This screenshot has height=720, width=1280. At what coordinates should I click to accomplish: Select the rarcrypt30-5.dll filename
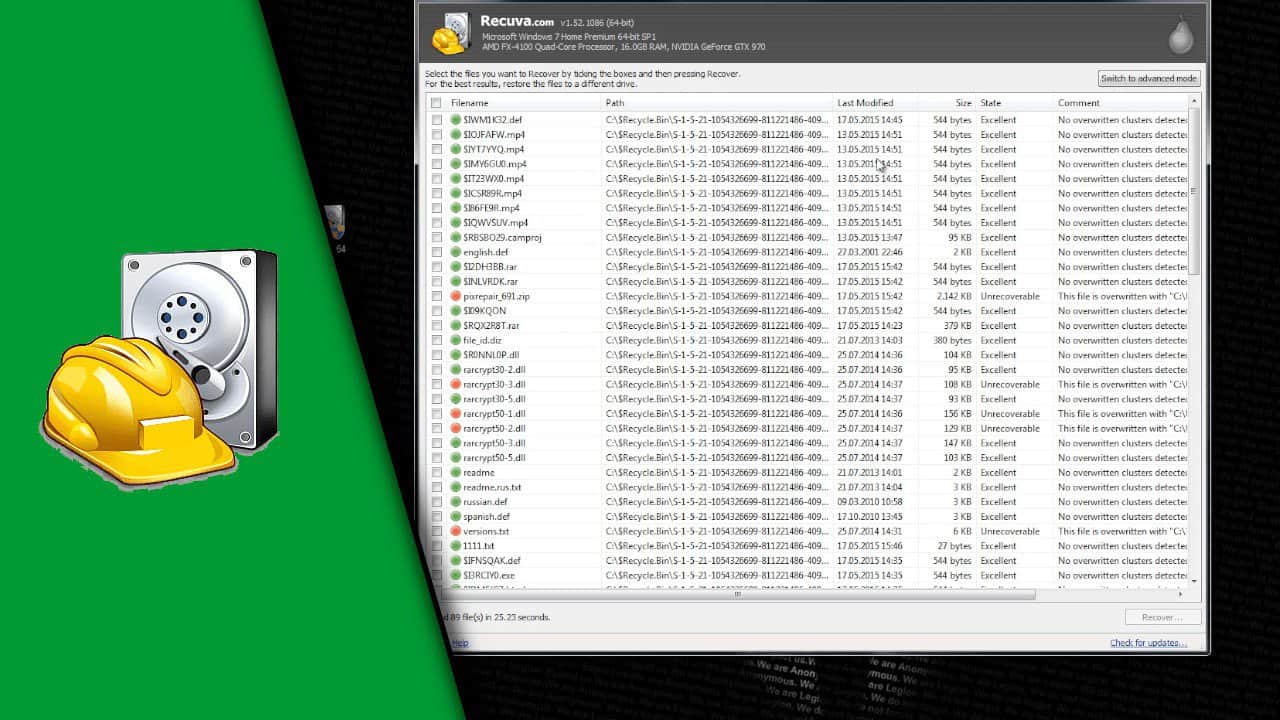click(x=494, y=399)
